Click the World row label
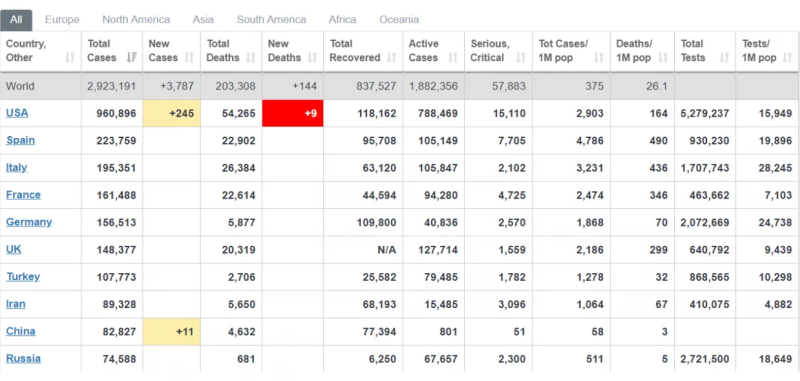 coord(20,86)
